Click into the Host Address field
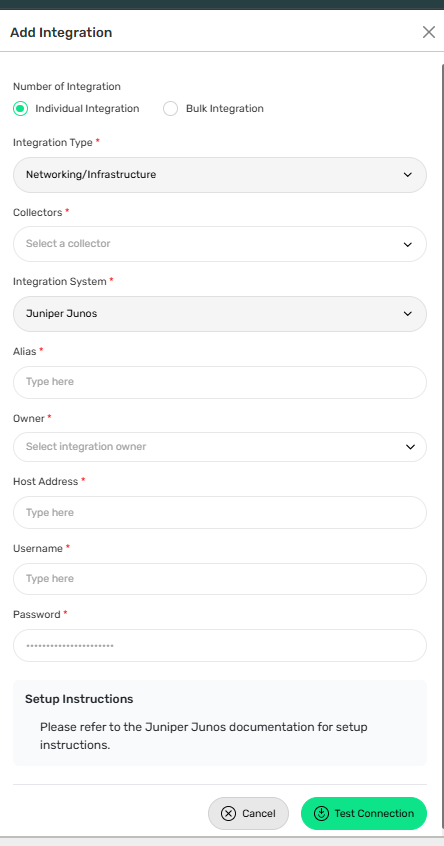The image size is (444, 846). point(220,512)
